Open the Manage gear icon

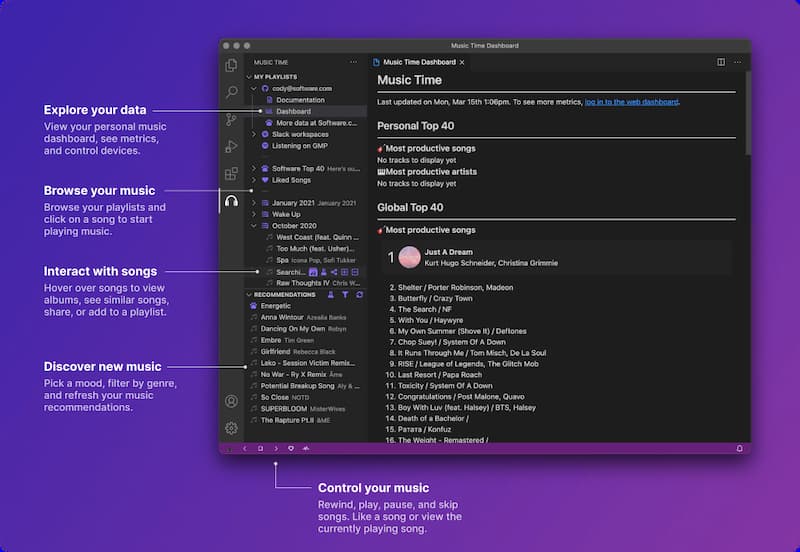231,428
